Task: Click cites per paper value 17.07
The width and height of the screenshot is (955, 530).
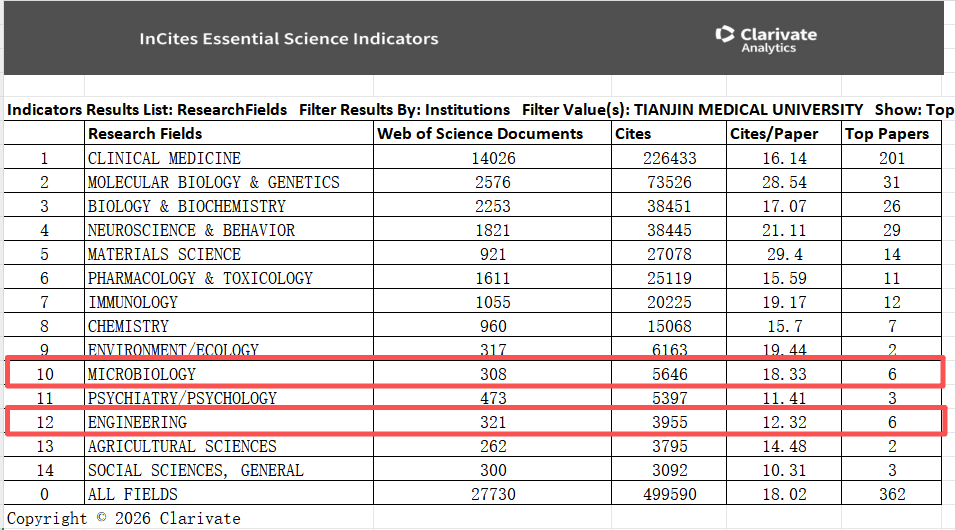Action: click(x=784, y=206)
